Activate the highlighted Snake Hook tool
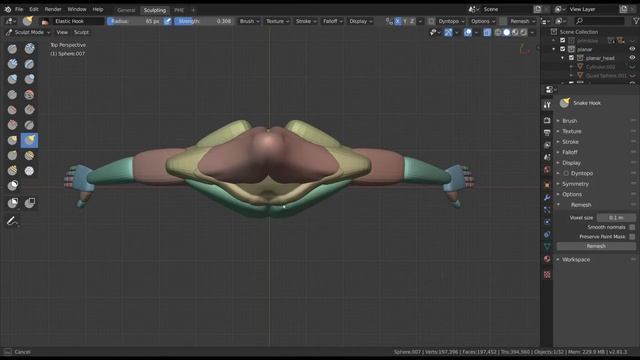The height and width of the screenshot is (360, 640). coord(29,140)
